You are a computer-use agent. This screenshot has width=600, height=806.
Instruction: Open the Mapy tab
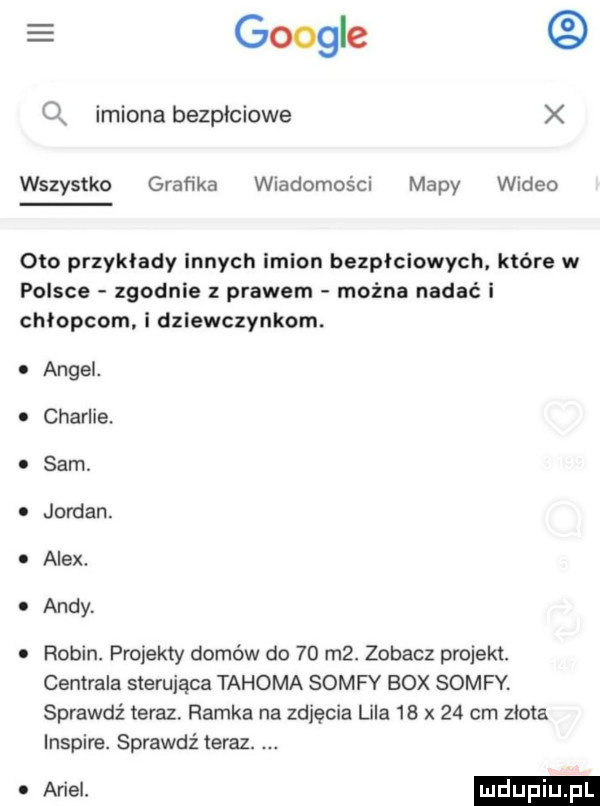[434, 185]
